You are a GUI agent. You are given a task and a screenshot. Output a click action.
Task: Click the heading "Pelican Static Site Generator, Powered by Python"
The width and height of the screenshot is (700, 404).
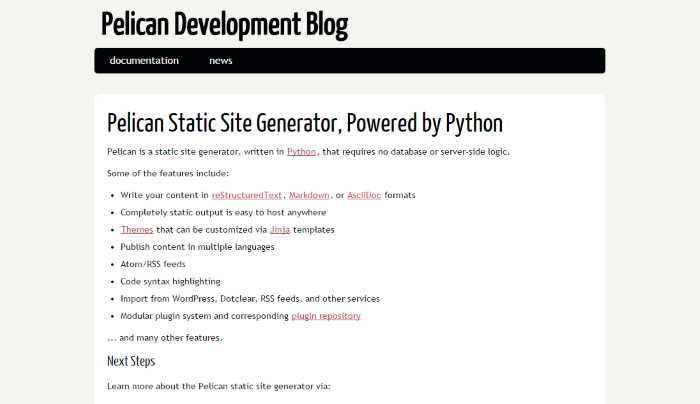click(305, 123)
